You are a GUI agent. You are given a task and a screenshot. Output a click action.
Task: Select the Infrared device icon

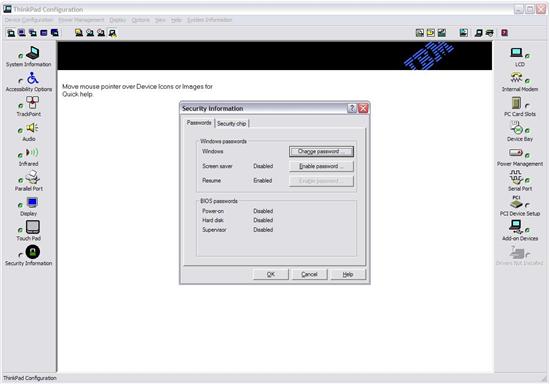(x=32, y=153)
